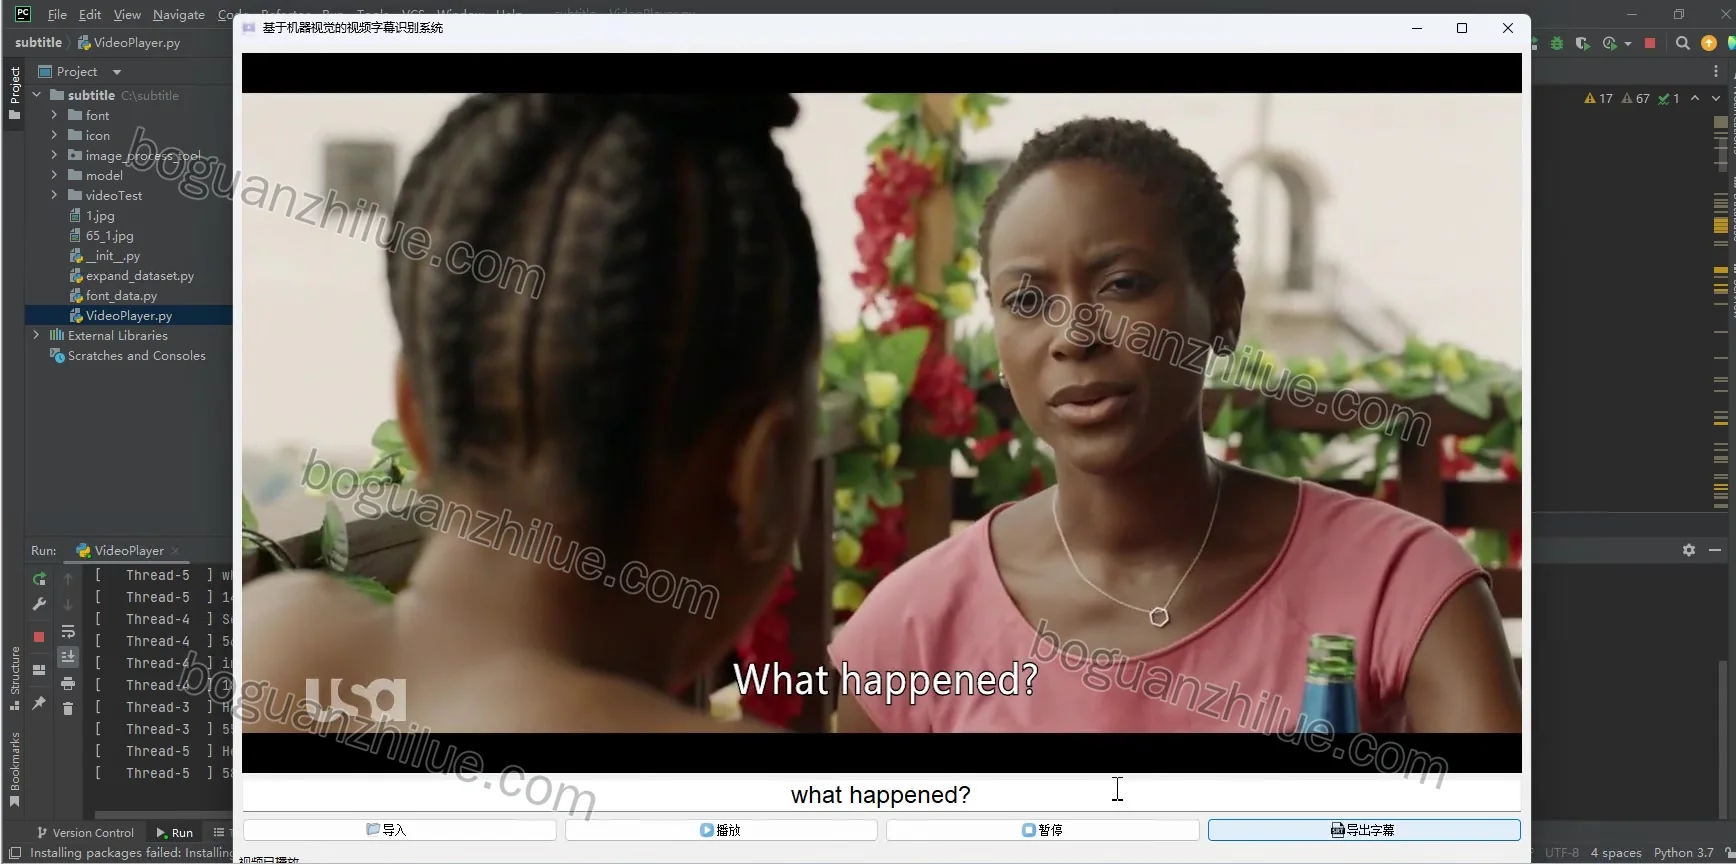Run with Coverage icon in PyCharm toolbar
This screenshot has width=1736, height=864.
pyautogui.click(x=1582, y=43)
